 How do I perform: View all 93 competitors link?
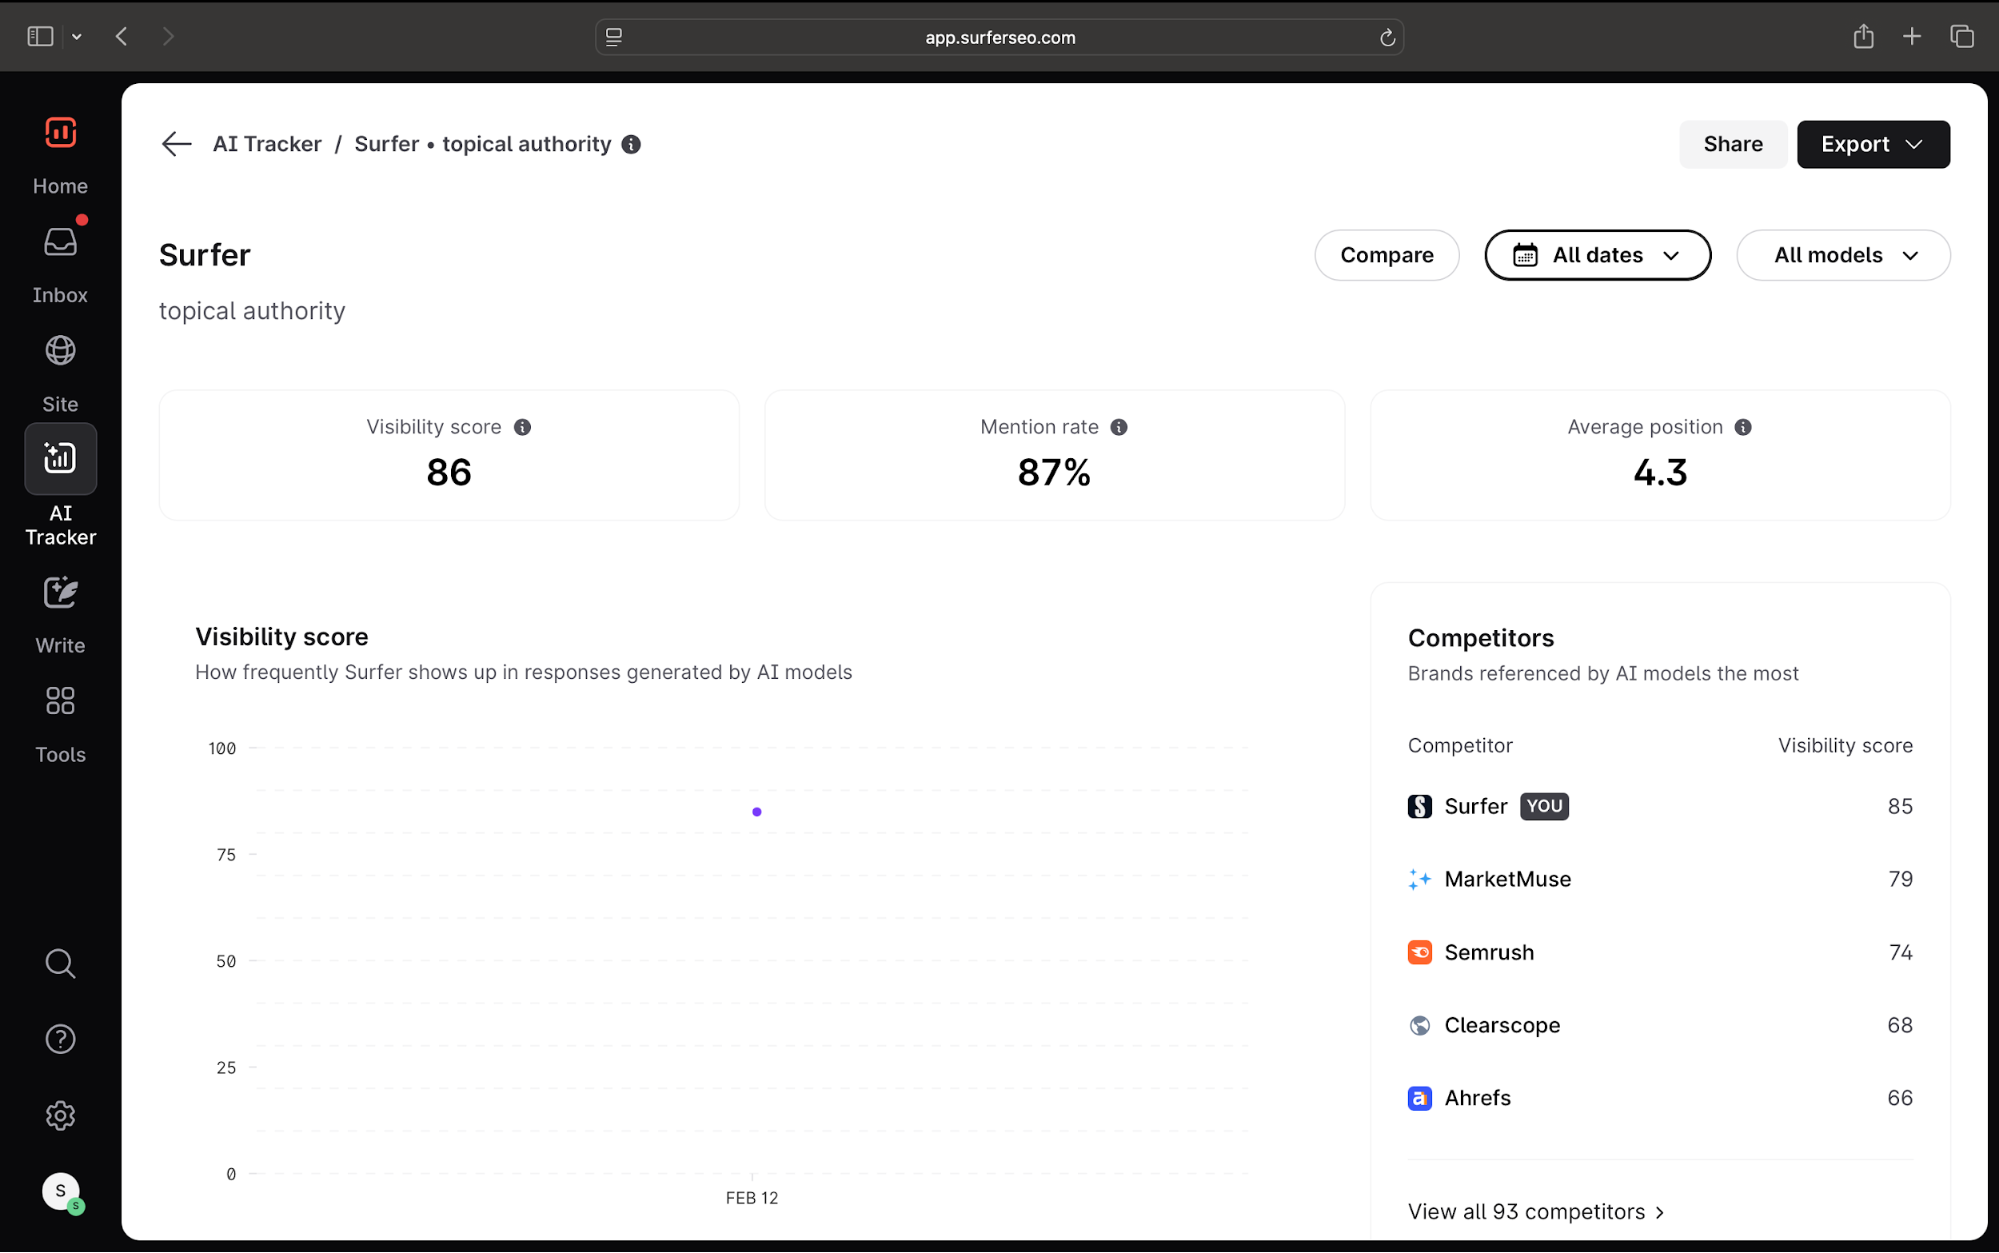point(1535,1211)
